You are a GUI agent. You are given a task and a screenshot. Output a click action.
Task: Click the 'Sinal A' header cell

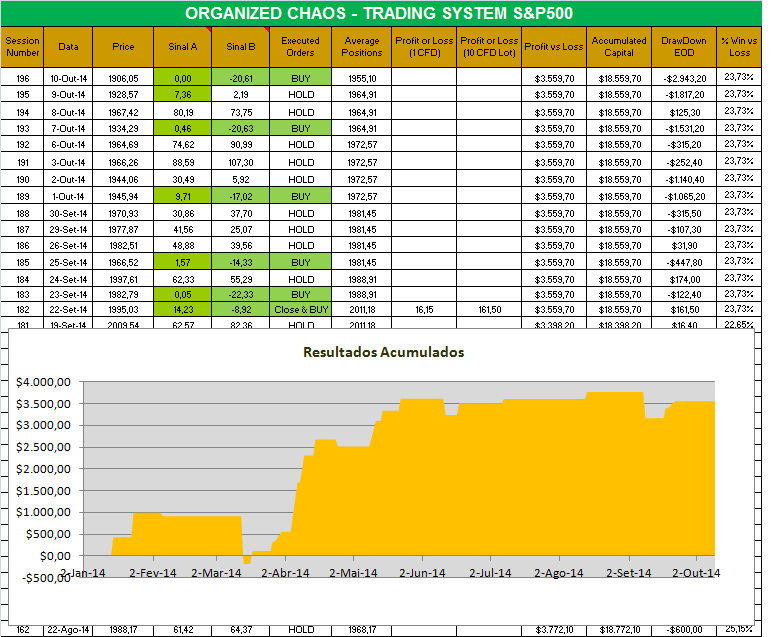click(x=183, y=47)
